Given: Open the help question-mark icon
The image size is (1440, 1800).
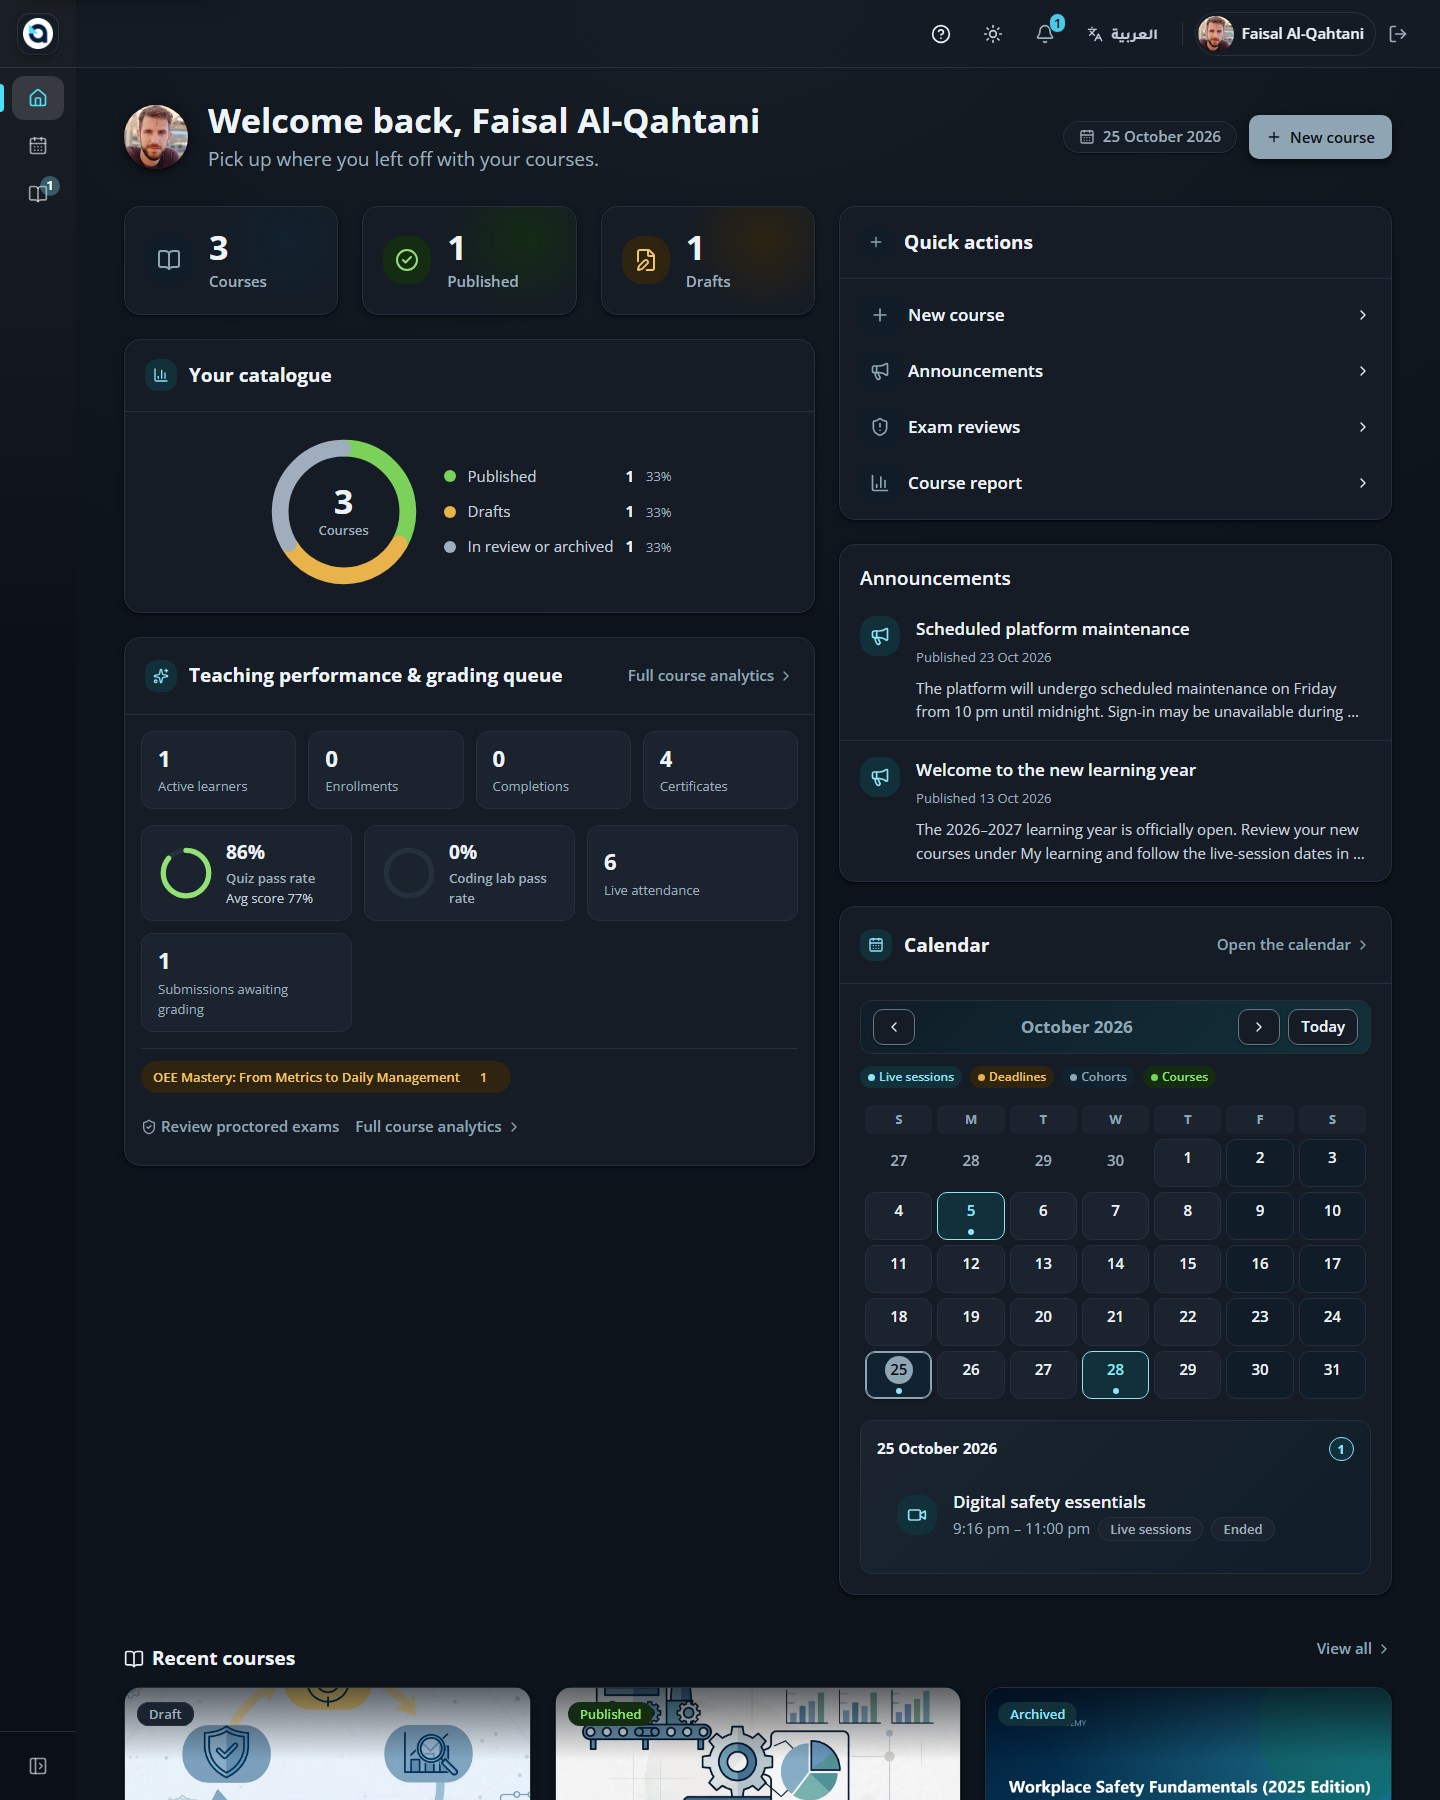Looking at the screenshot, I should point(941,34).
